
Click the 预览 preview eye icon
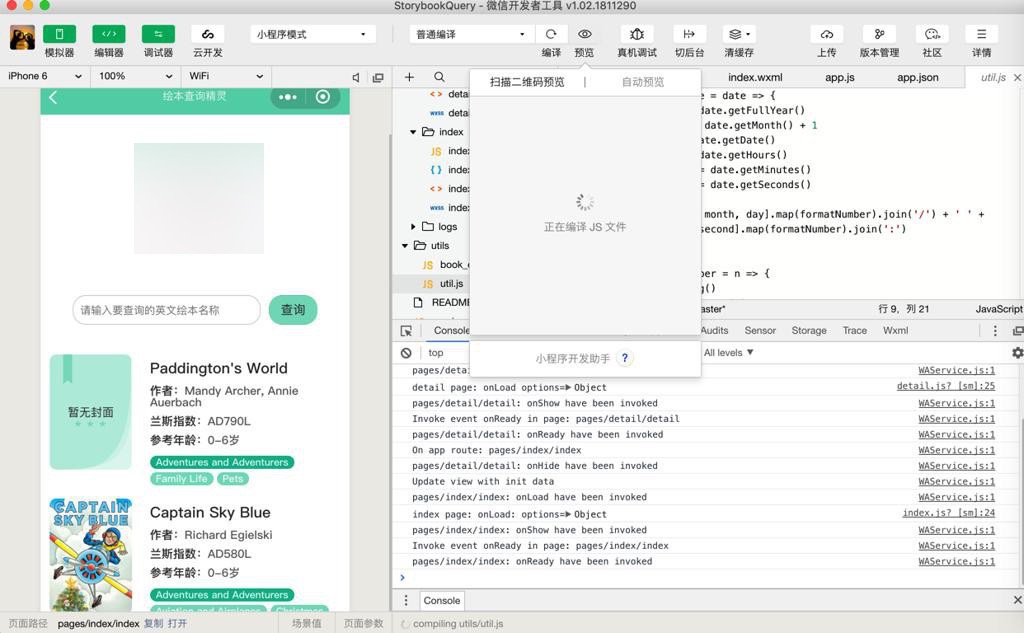click(584, 34)
